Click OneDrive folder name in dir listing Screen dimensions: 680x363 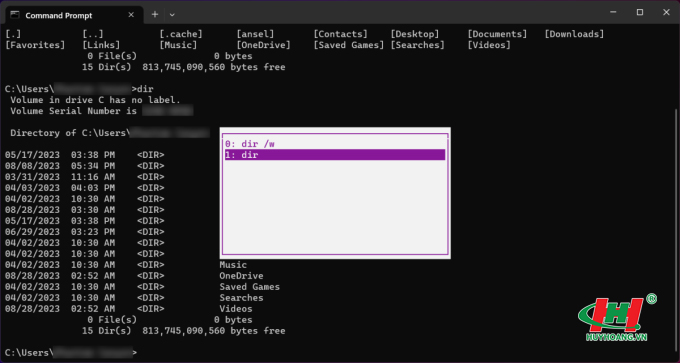pos(241,276)
